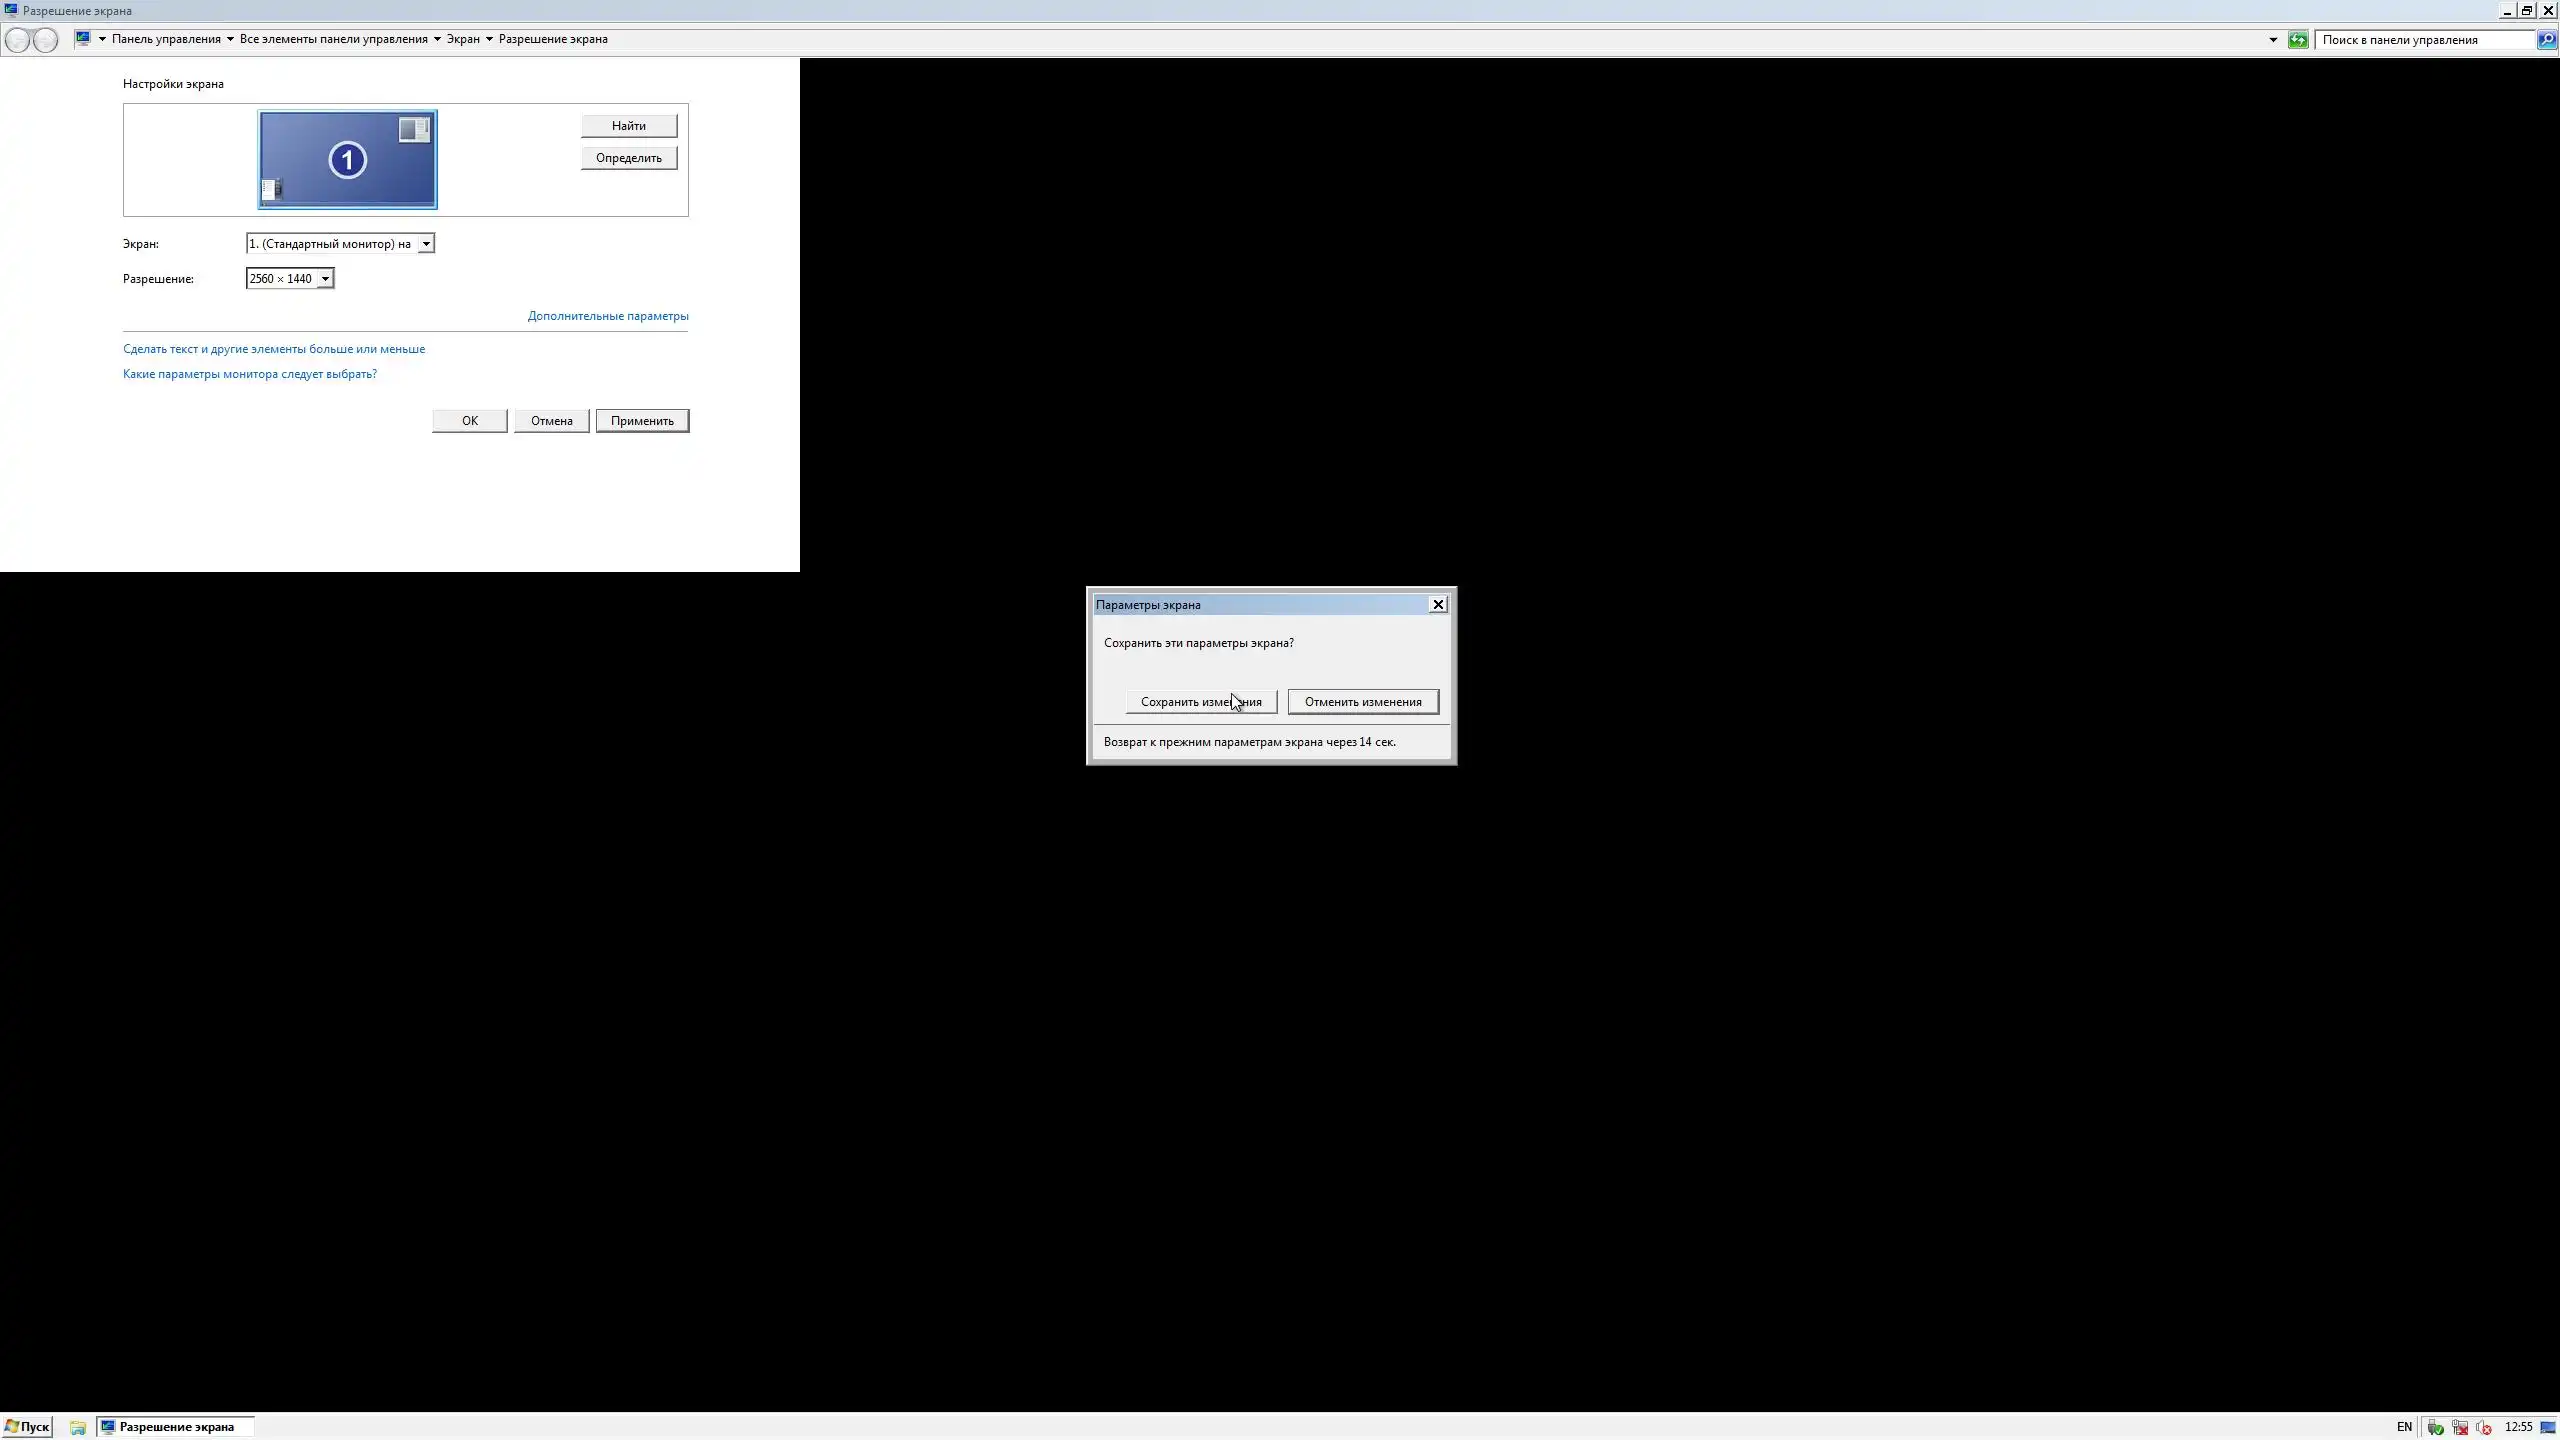Click Show desktop icon in tray corner
The height and width of the screenshot is (1440, 2560).
click(x=2548, y=1427)
